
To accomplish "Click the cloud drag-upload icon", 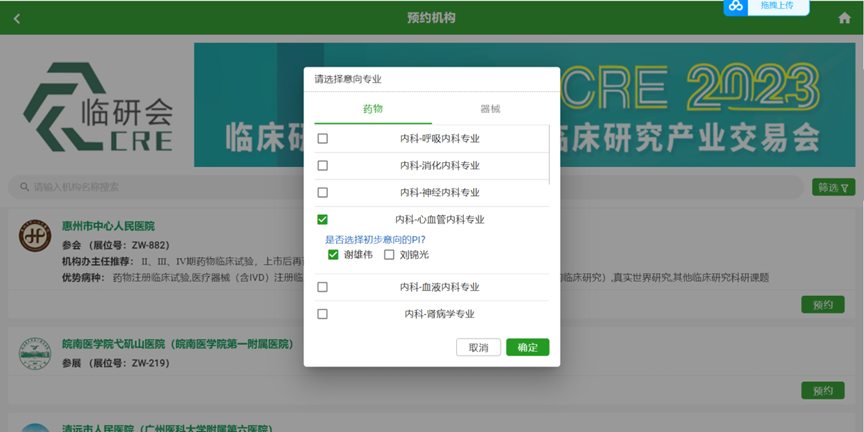I will [736, 6].
